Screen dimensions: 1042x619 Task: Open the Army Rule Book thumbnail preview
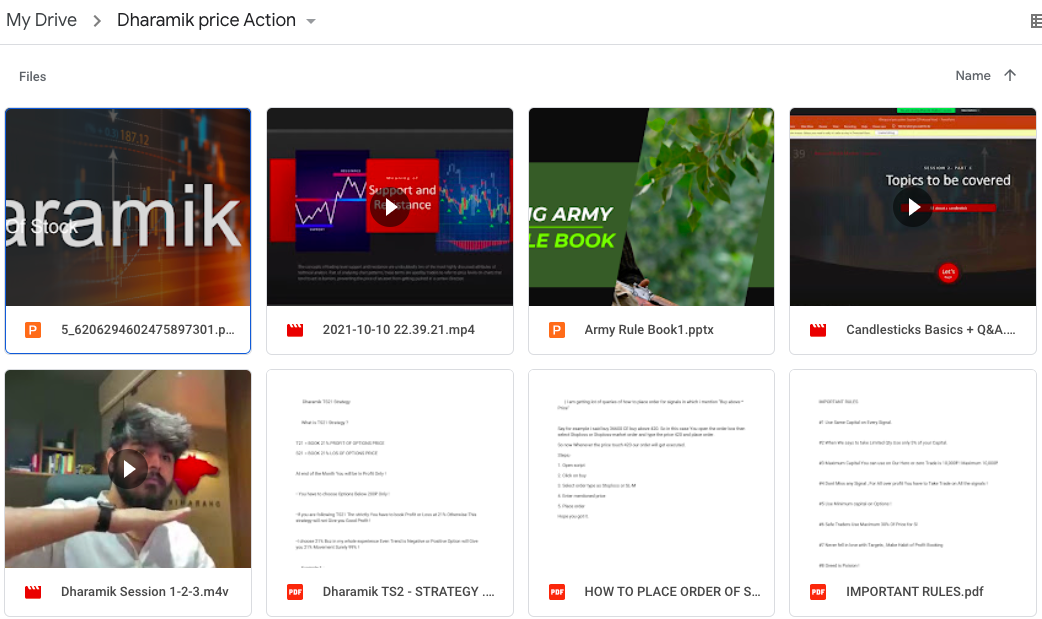tap(651, 207)
